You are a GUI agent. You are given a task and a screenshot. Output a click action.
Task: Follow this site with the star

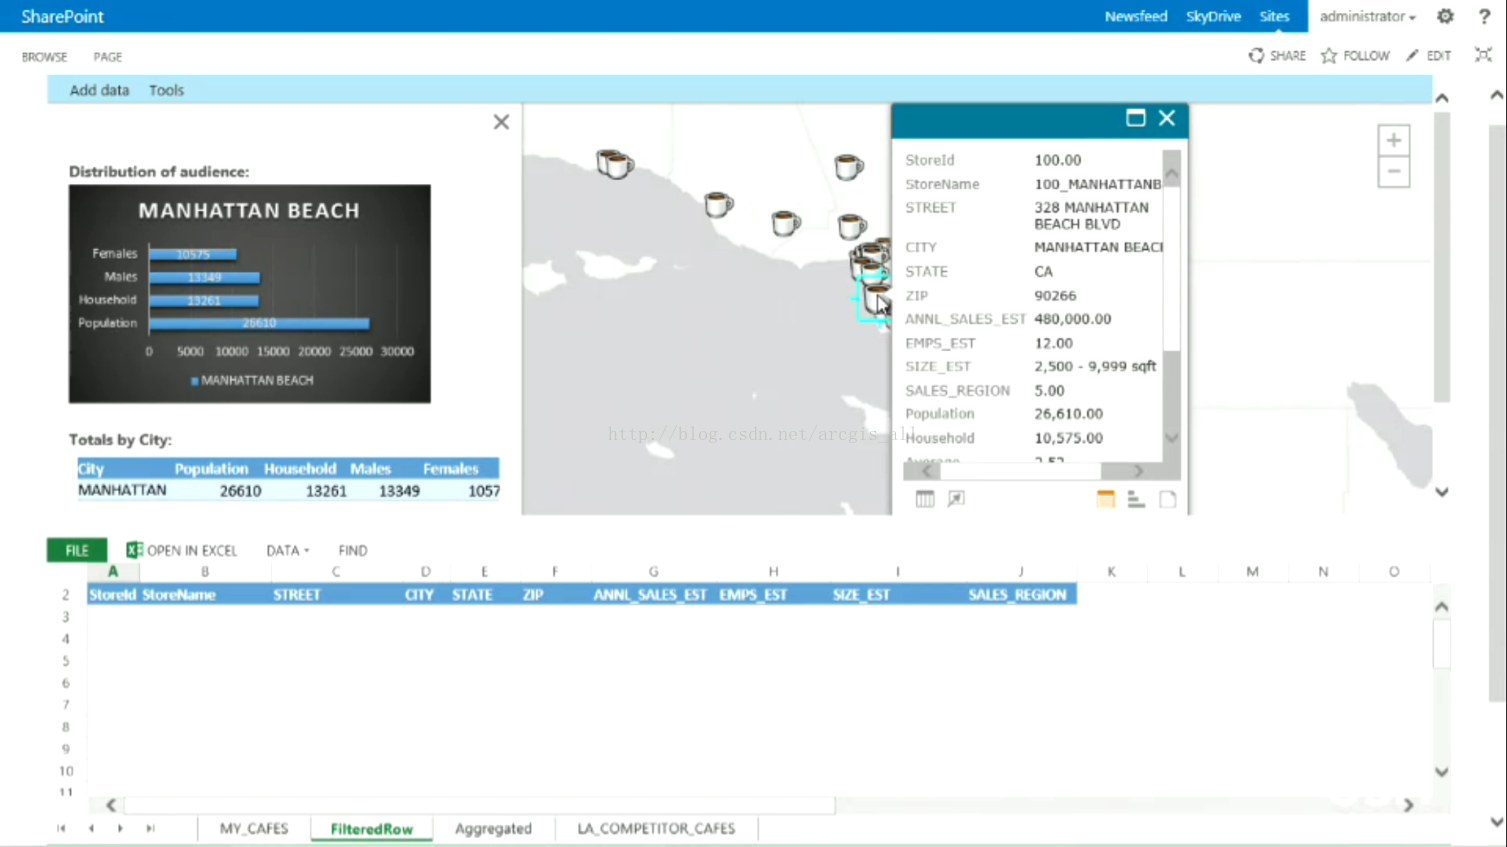pos(1355,56)
